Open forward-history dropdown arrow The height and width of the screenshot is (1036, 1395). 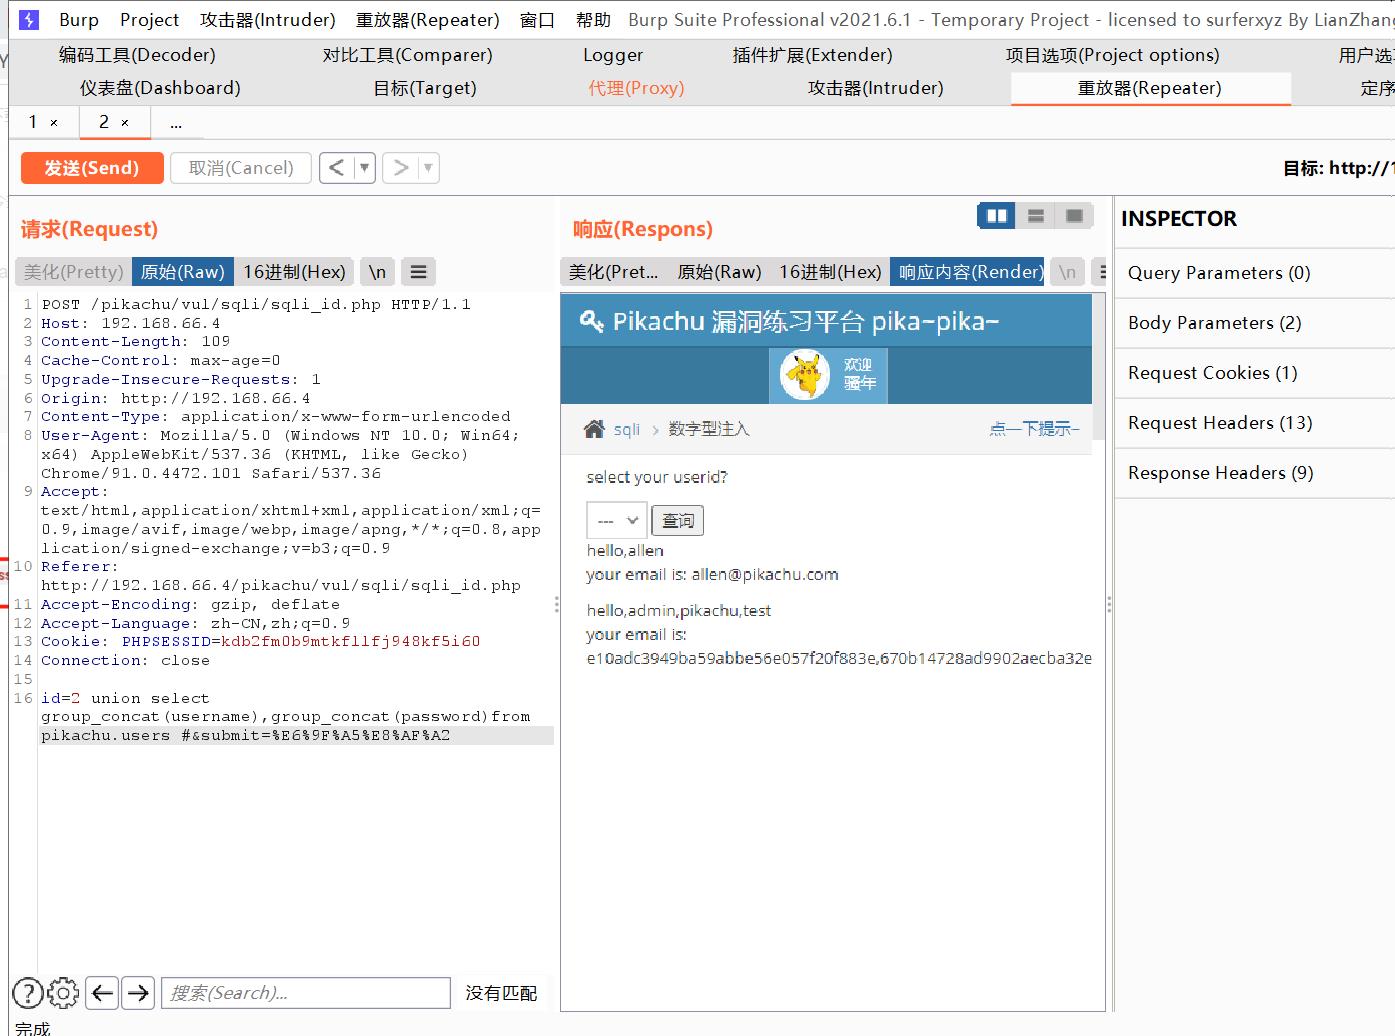click(428, 168)
